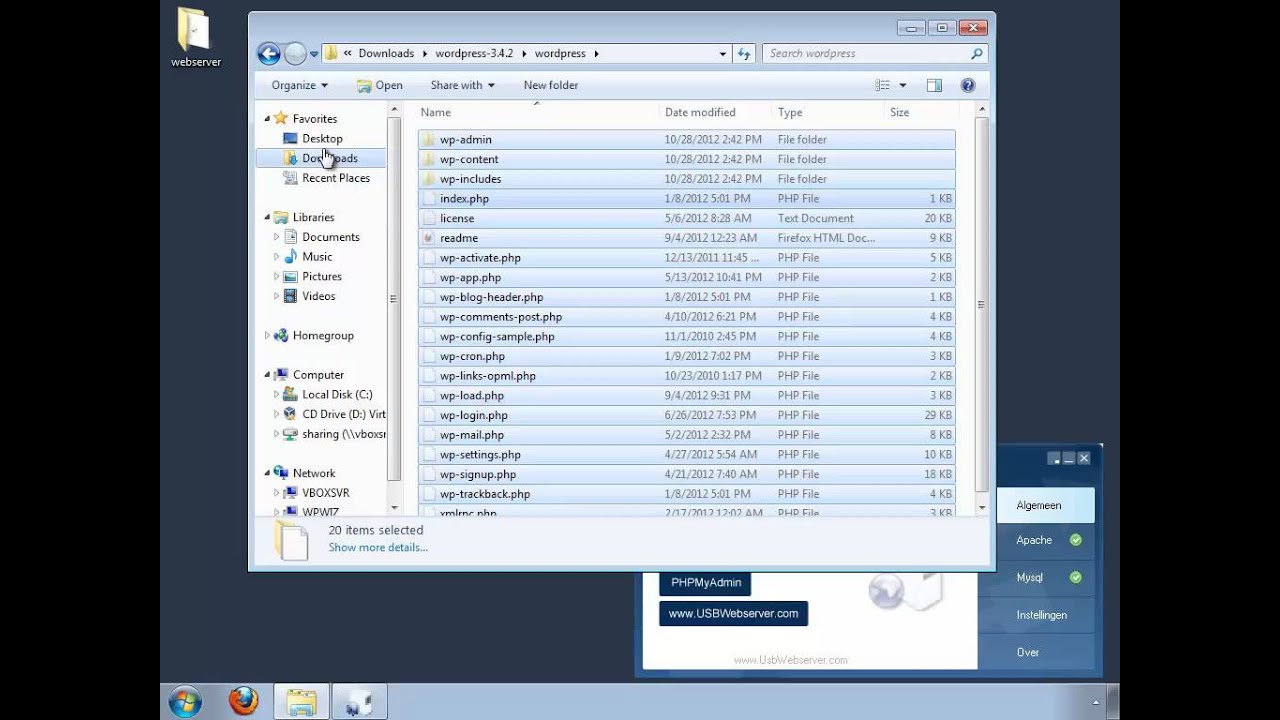Select the wp-content folder

coord(686,159)
